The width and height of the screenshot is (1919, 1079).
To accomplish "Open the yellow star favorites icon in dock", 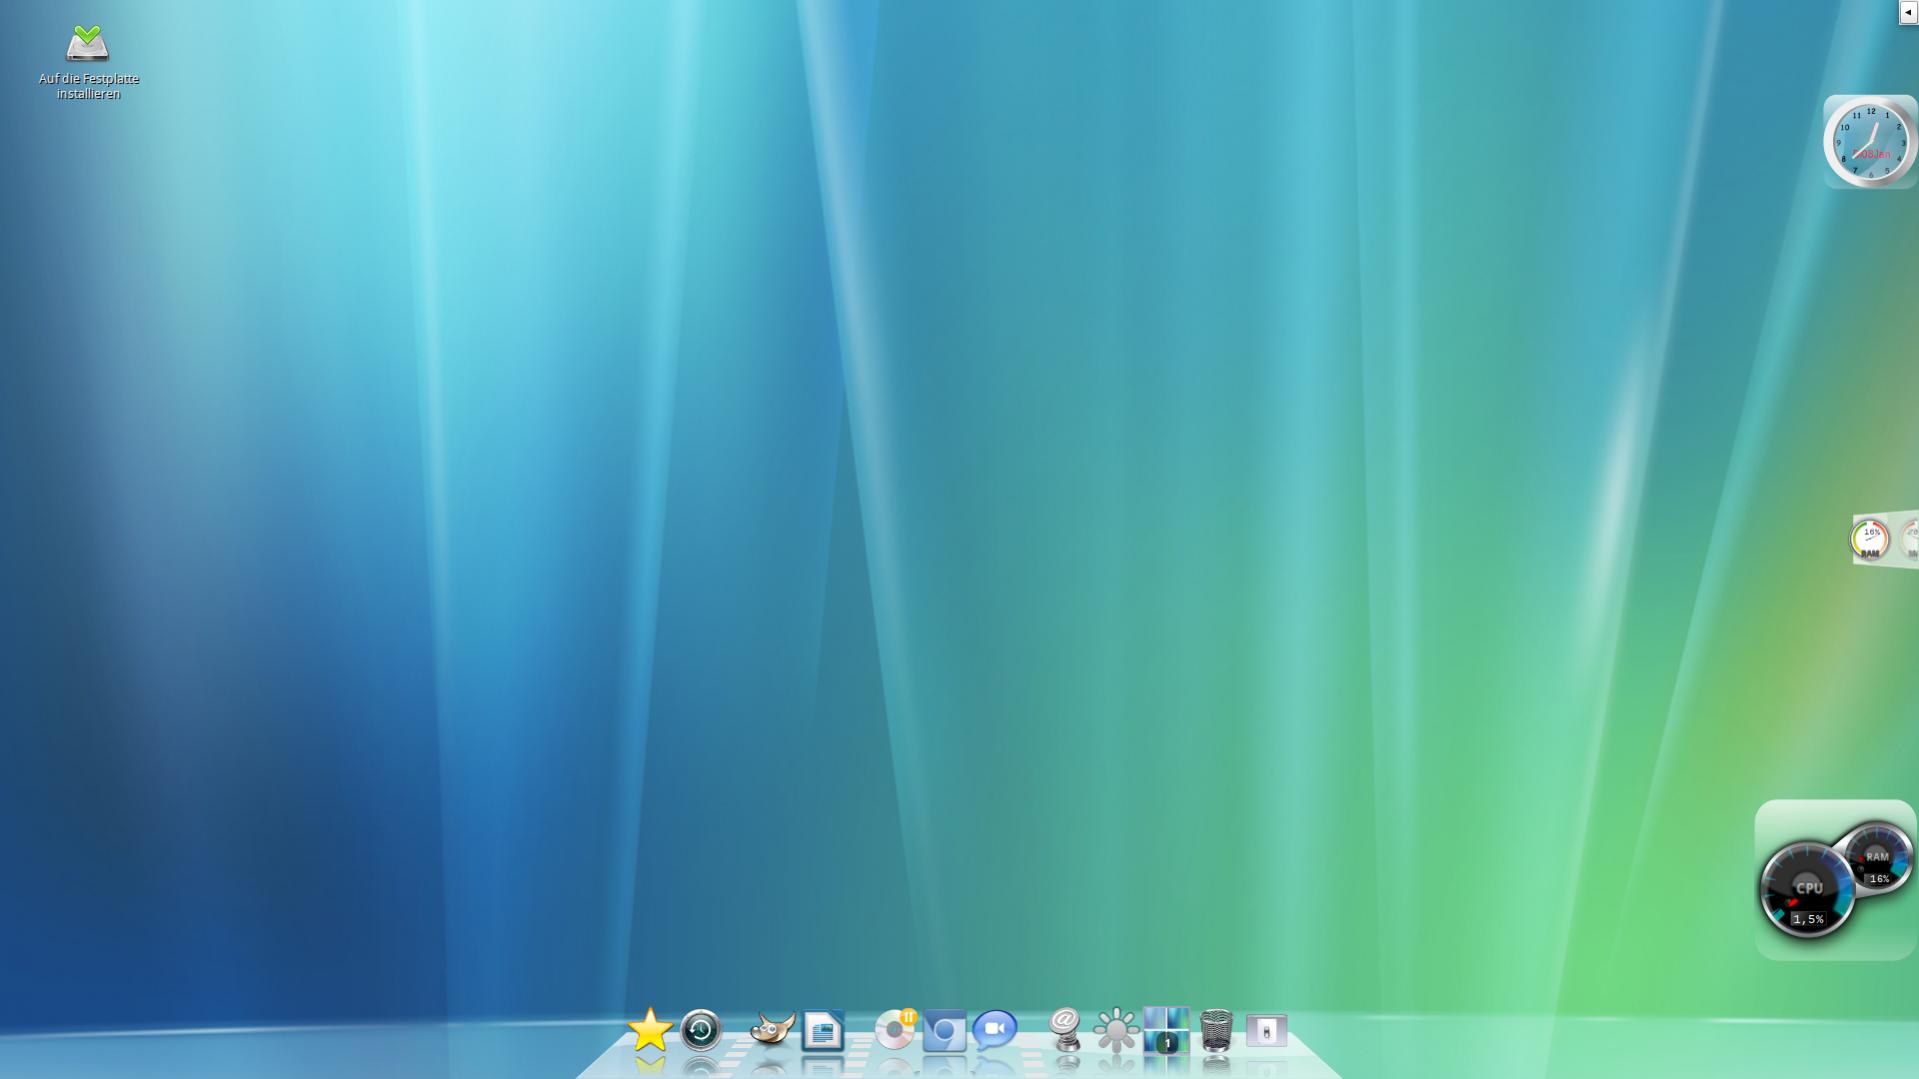I will pyautogui.click(x=650, y=1030).
